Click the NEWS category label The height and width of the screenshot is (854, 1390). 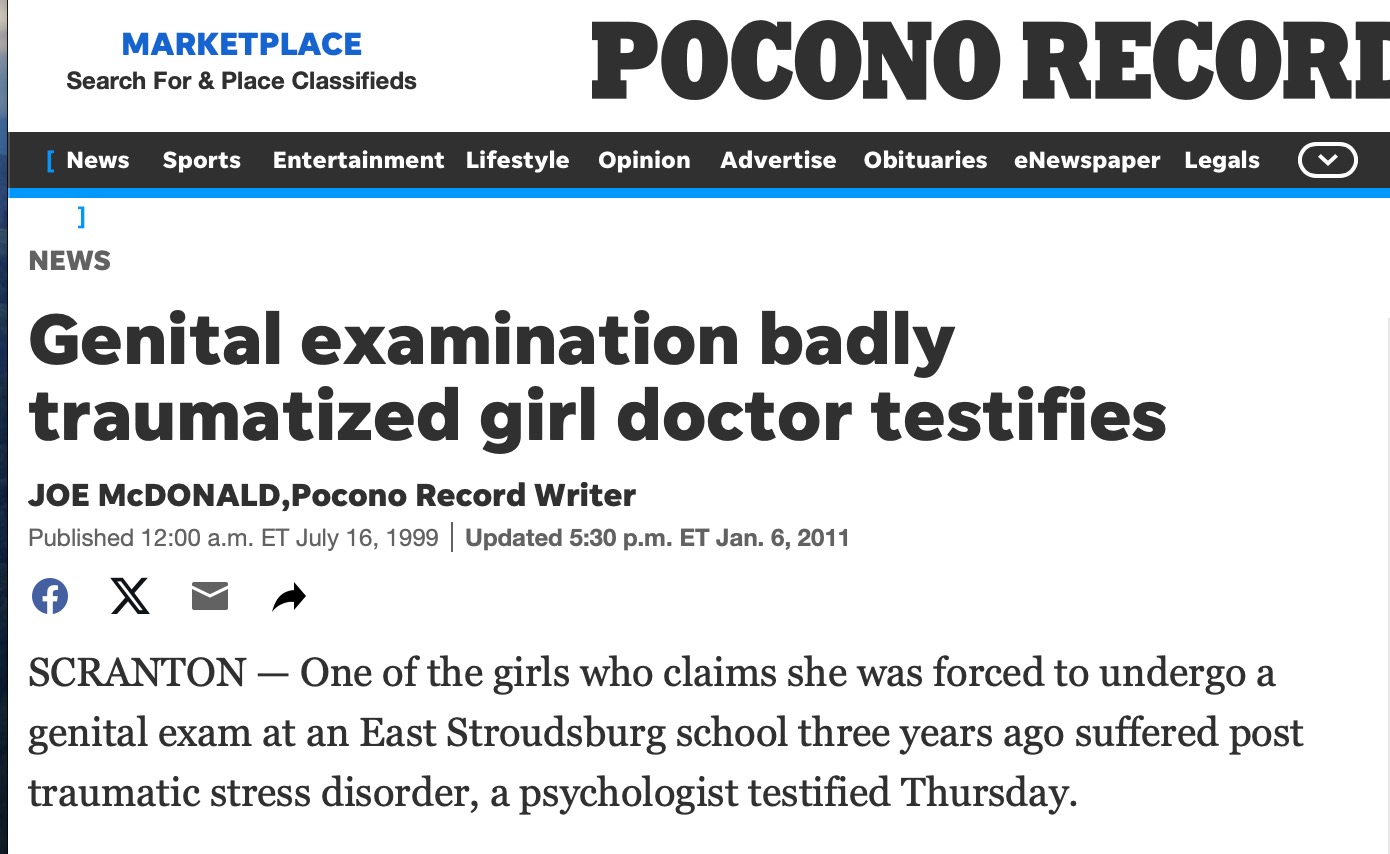tap(70, 261)
